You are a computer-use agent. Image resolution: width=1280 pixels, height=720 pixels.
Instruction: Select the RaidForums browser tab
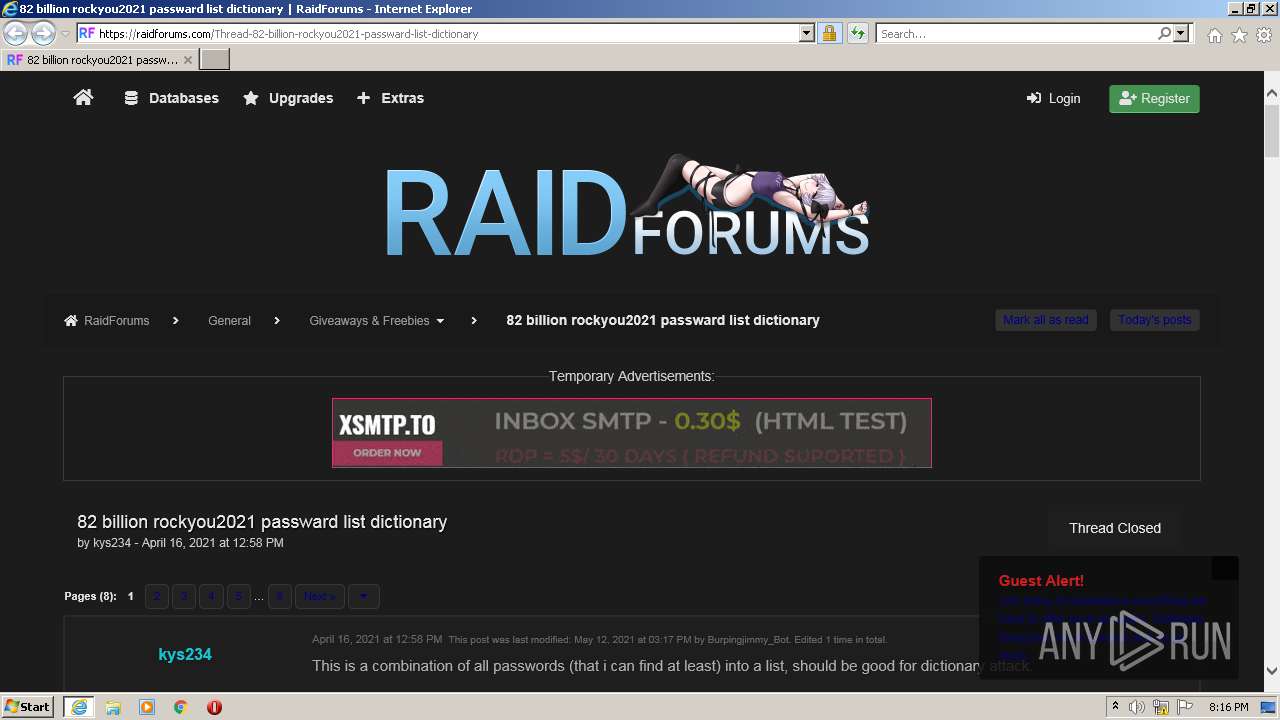(99, 60)
